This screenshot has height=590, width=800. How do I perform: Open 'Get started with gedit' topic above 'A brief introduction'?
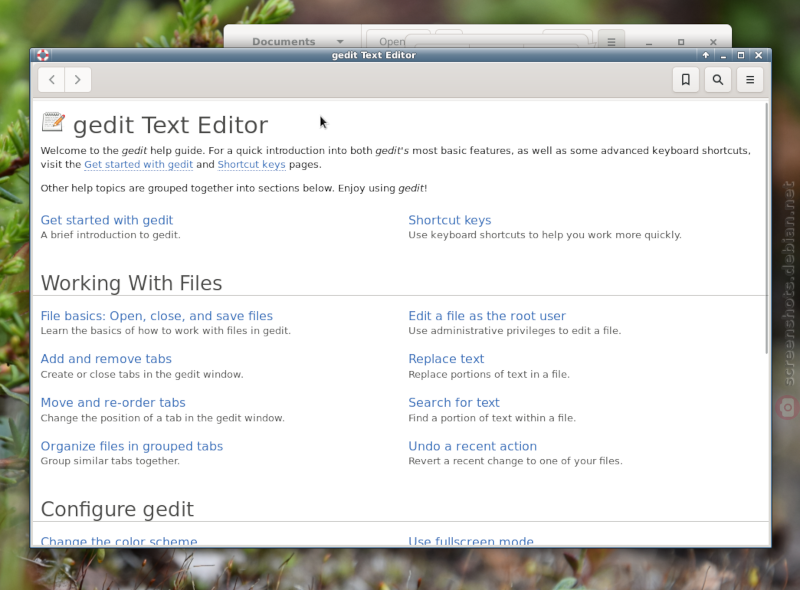(x=107, y=220)
